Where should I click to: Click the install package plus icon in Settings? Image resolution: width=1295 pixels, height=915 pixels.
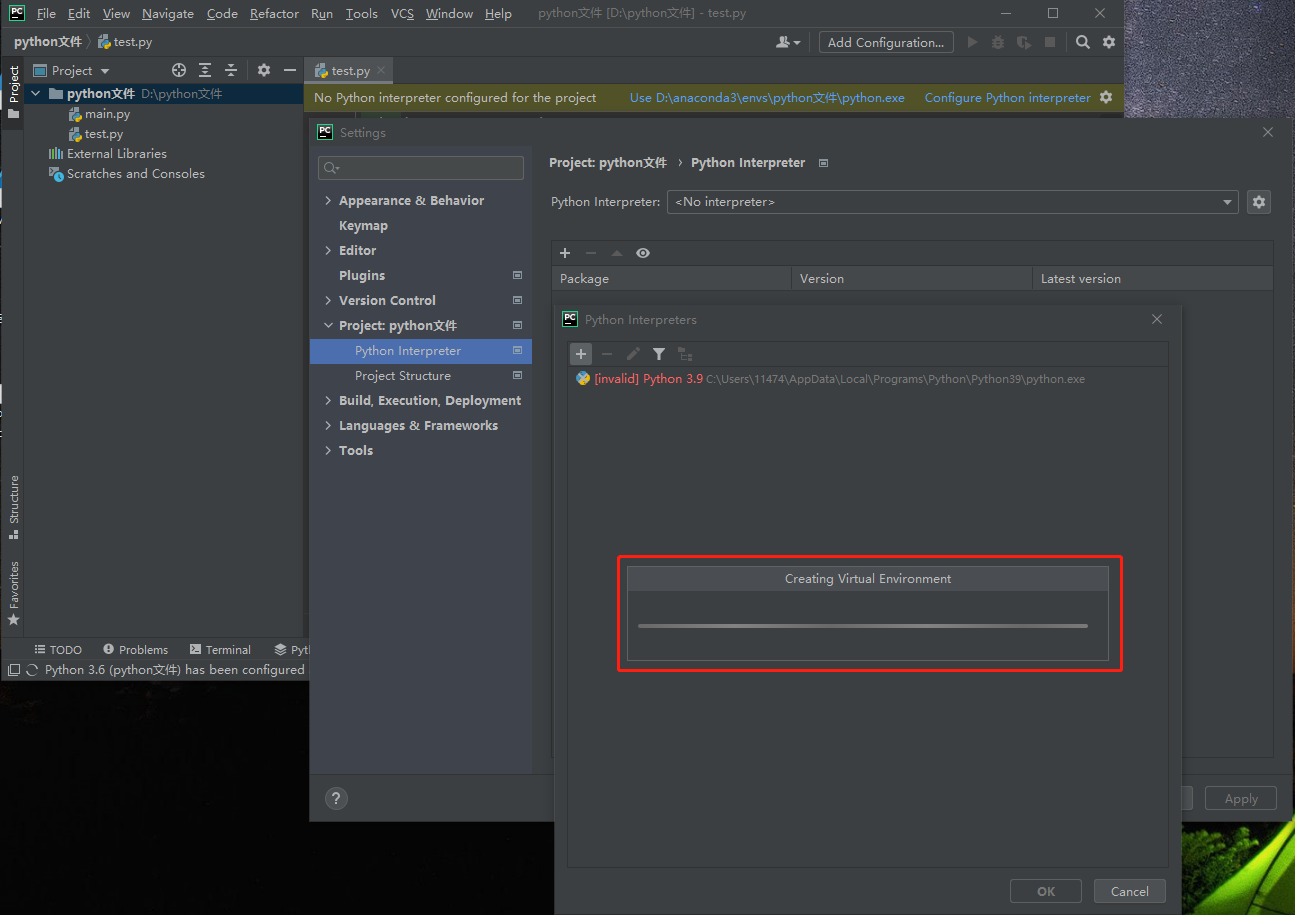pos(565,253)
